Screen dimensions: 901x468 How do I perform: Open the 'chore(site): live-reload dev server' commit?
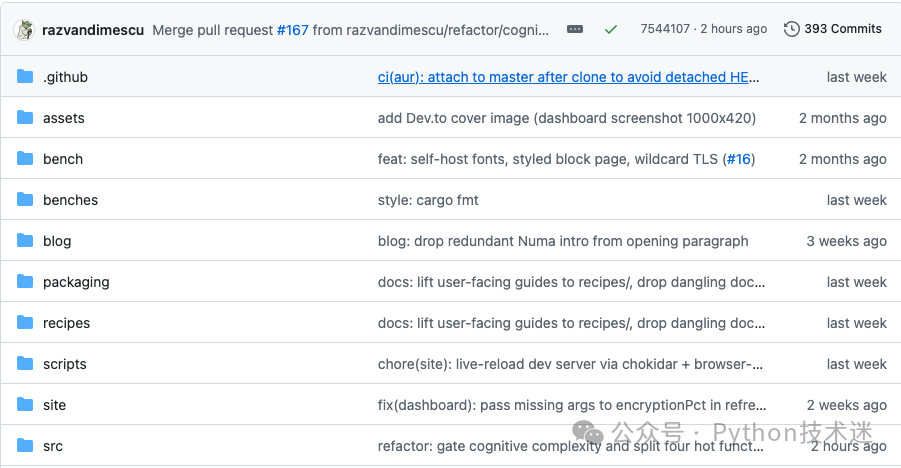coord(570,364)
